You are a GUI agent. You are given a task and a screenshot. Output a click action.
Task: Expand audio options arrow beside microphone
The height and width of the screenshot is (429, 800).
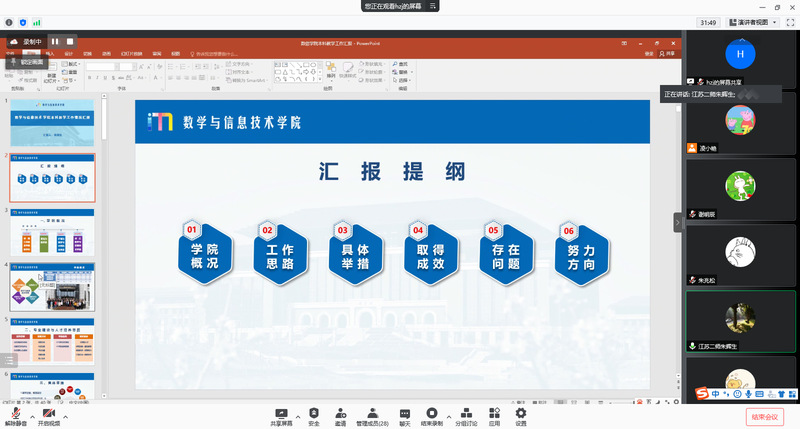[x=32, y=412]
